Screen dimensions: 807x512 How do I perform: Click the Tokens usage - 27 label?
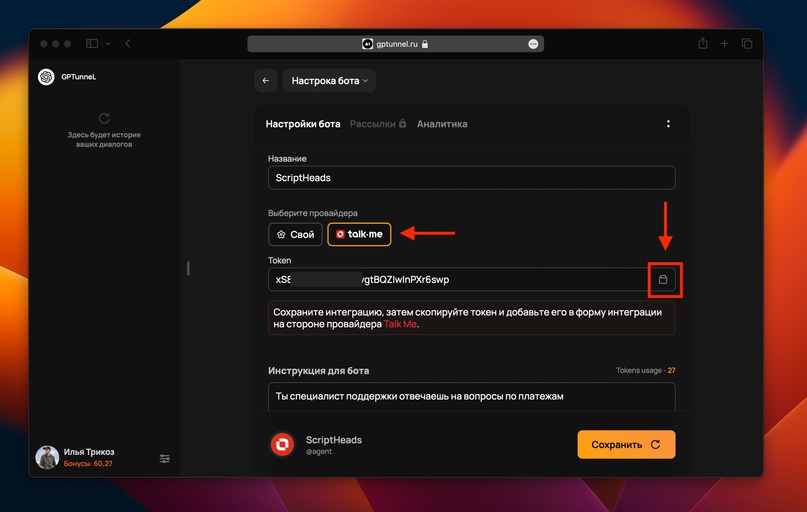coord(645,370)
